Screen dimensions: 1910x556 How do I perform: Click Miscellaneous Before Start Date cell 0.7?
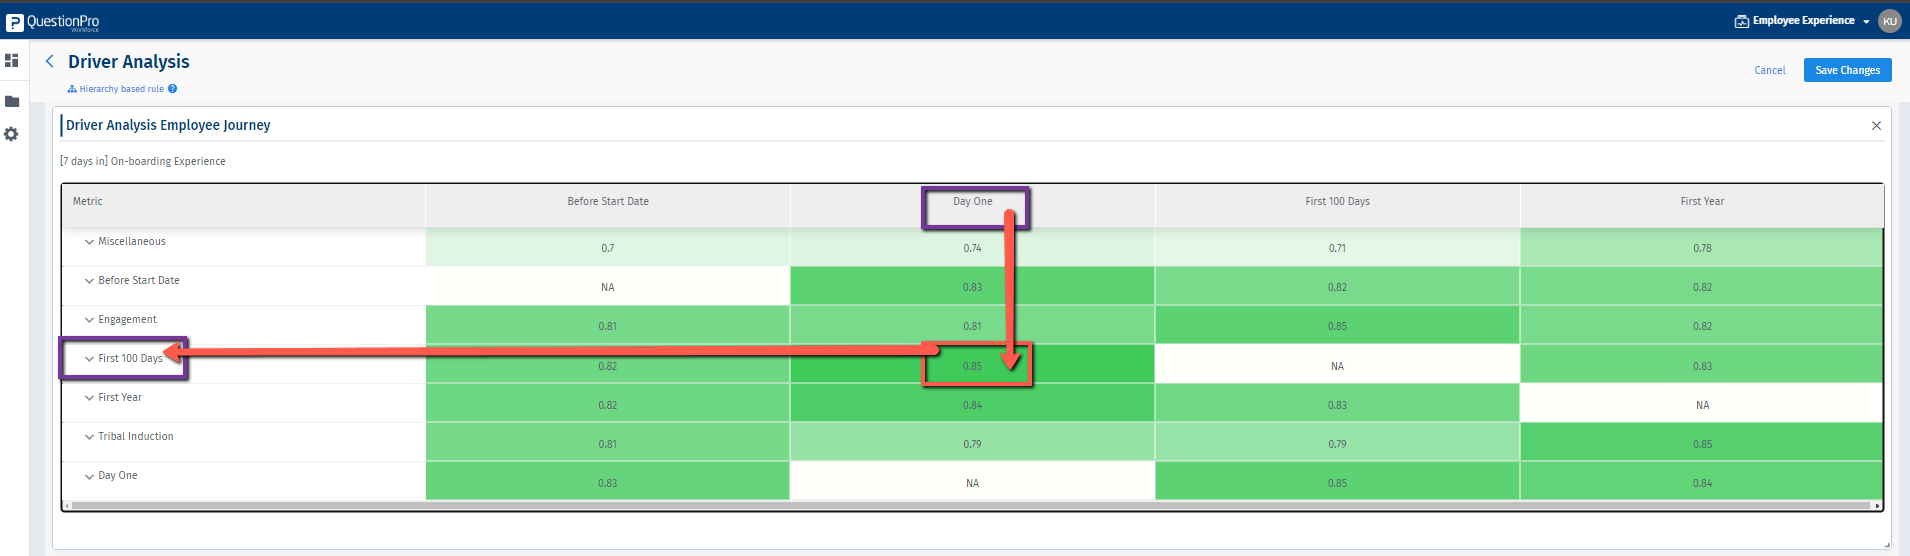[x=608, y=248]
